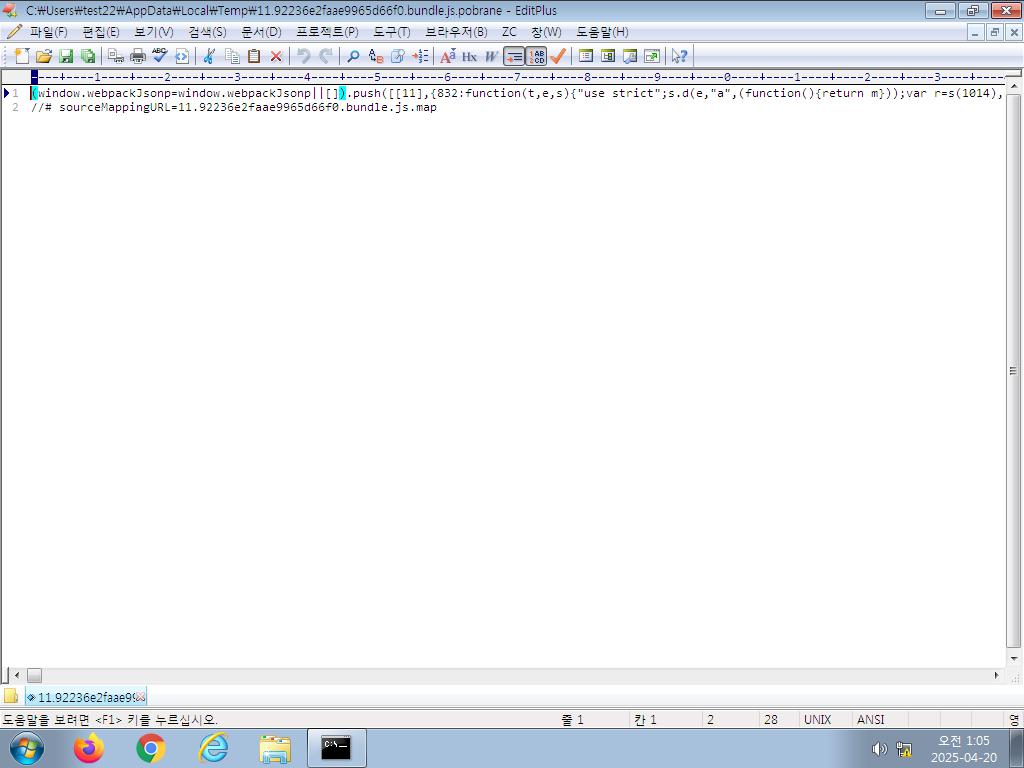This screenshot has width=1024, height=768.
Task: Click the toolbar icon left of Help pointer
Action: pos(652,56)
